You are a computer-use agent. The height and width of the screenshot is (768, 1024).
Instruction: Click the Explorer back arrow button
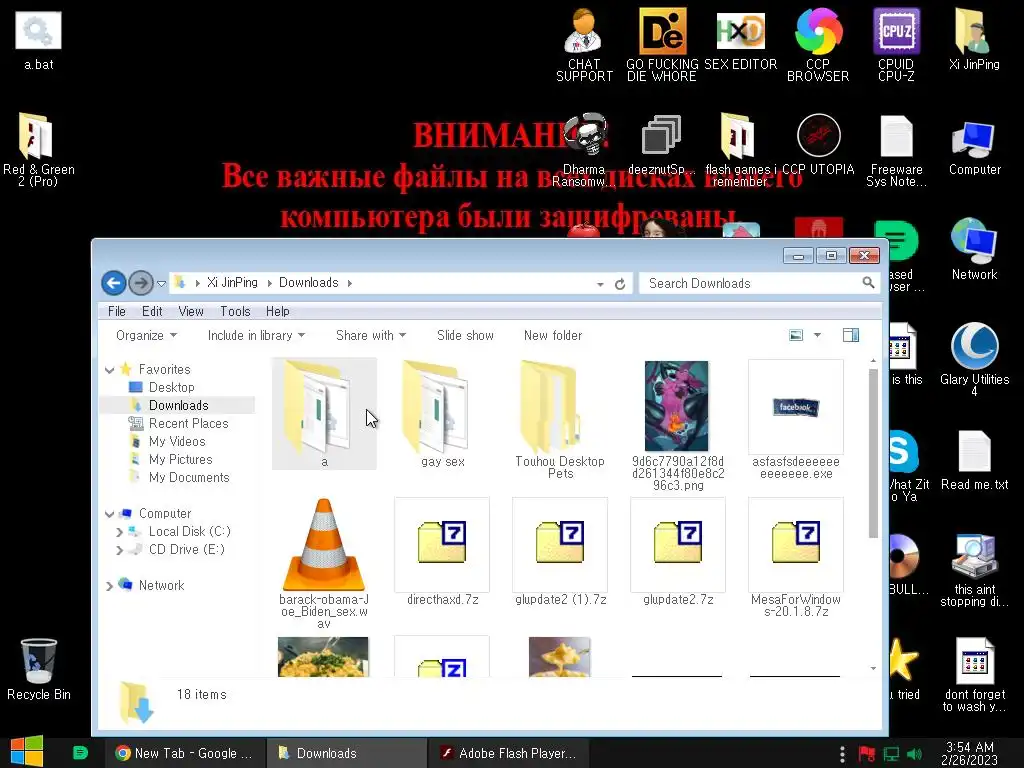(x=114, y=283)
